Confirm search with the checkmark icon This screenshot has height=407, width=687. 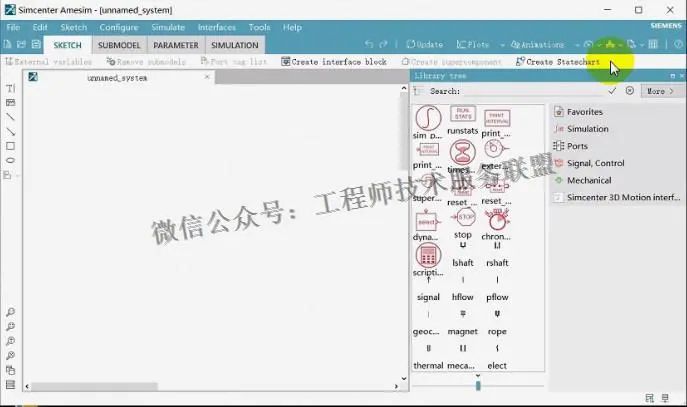click(612, 91)
